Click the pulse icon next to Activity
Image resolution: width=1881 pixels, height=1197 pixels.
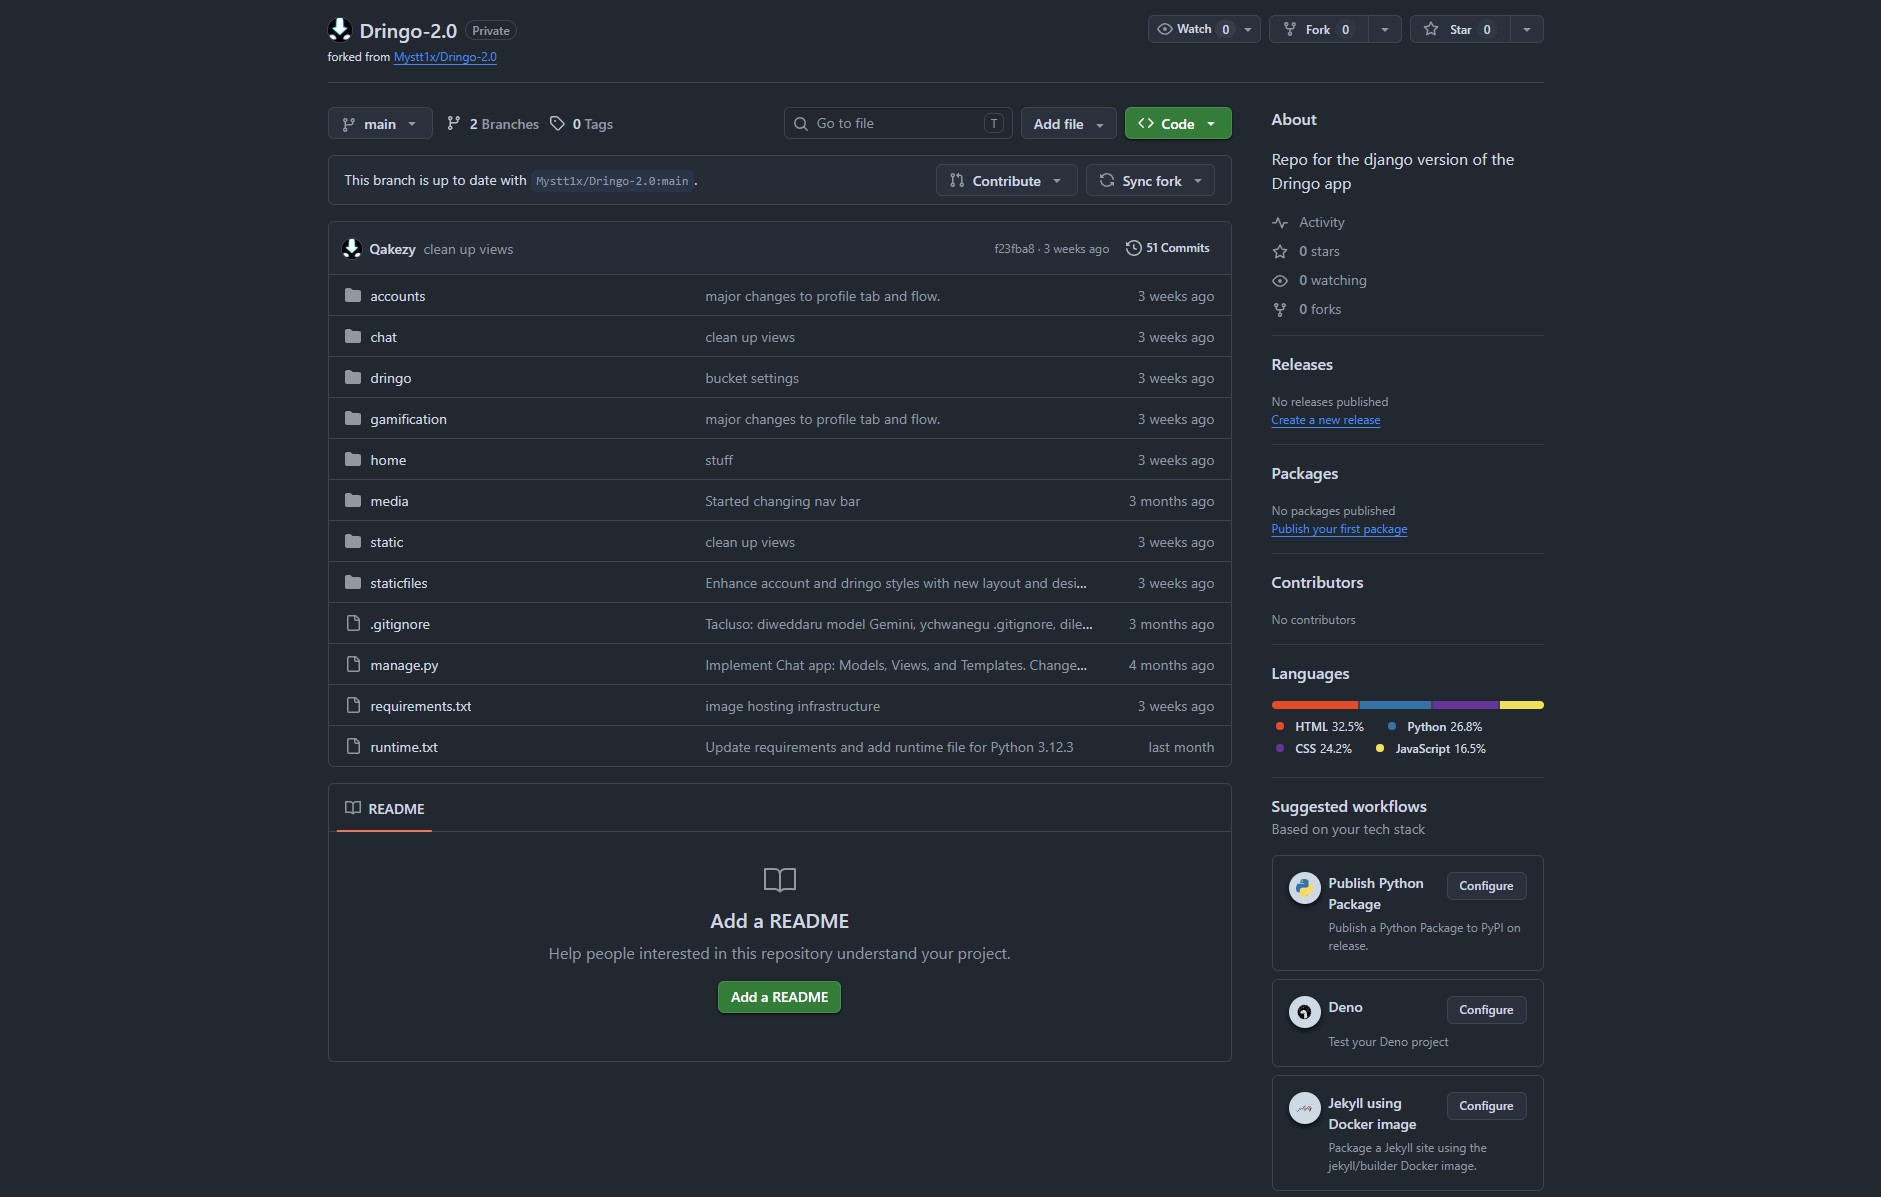[1280, 222]
